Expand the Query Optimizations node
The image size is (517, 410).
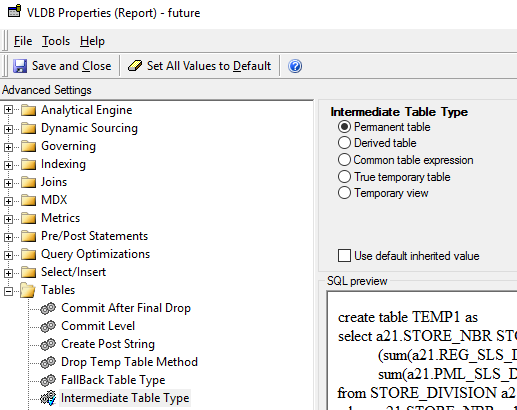coord(9,255)
